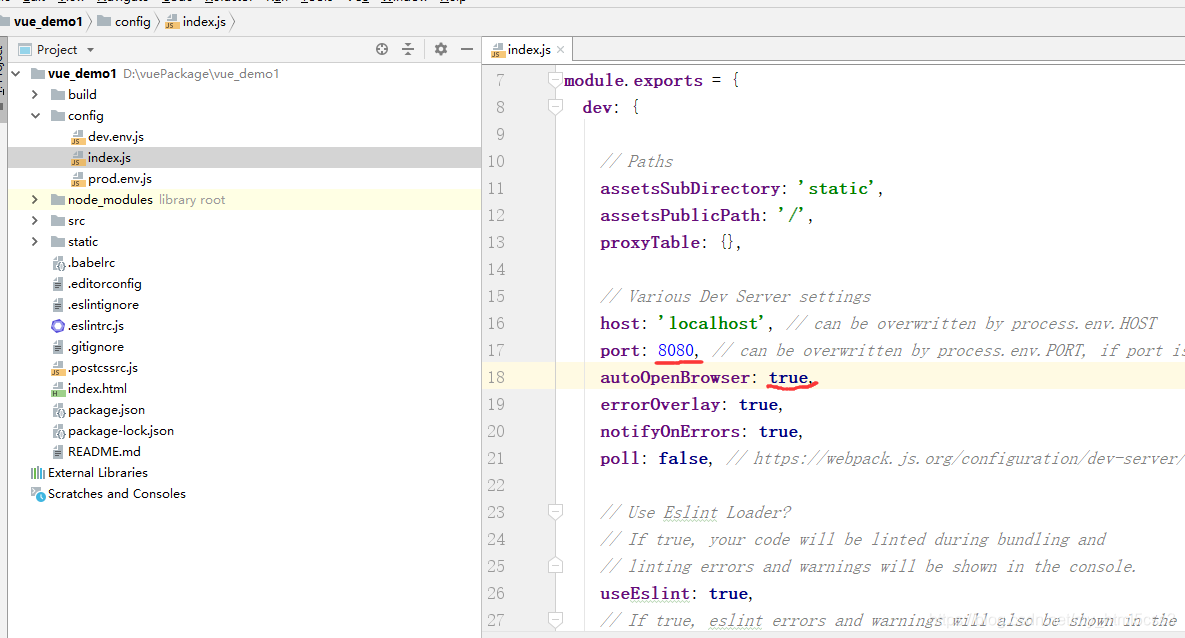Fold comment block marker at line 23

click(555, 513)
